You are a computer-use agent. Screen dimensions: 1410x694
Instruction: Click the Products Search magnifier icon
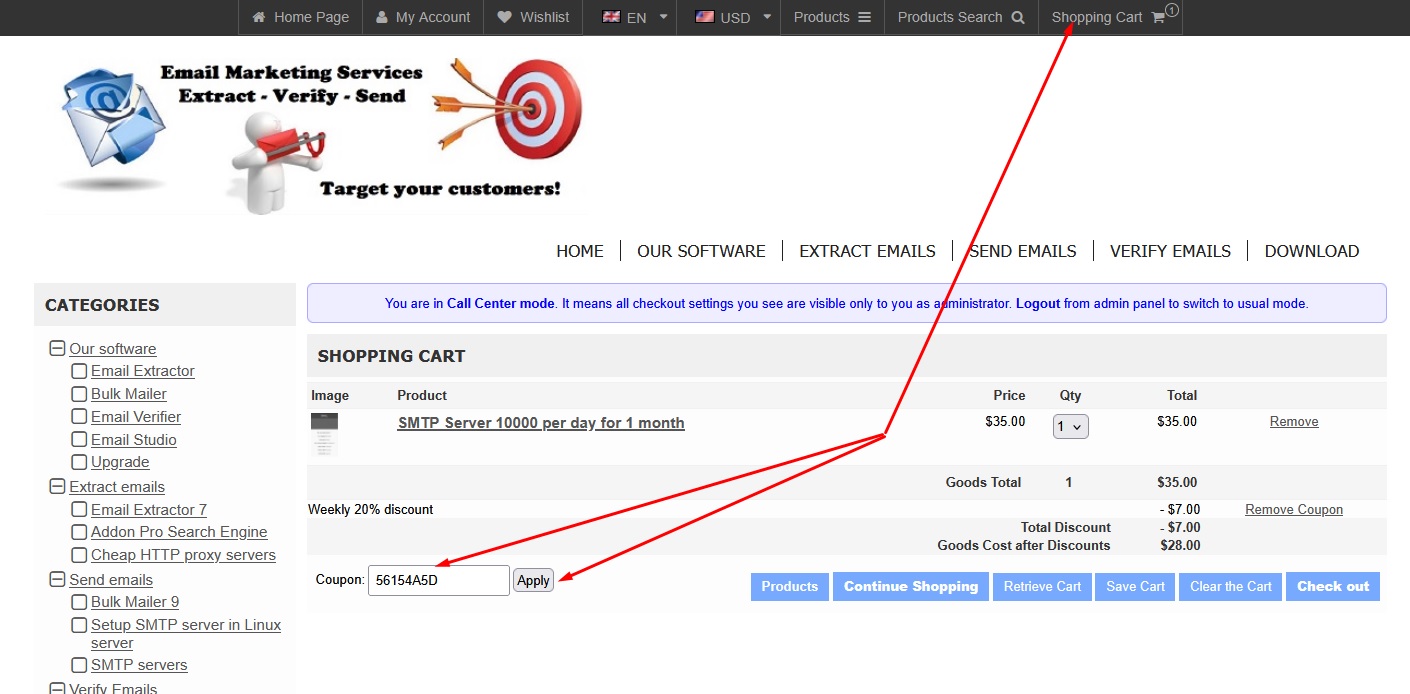click(1018, 17)
